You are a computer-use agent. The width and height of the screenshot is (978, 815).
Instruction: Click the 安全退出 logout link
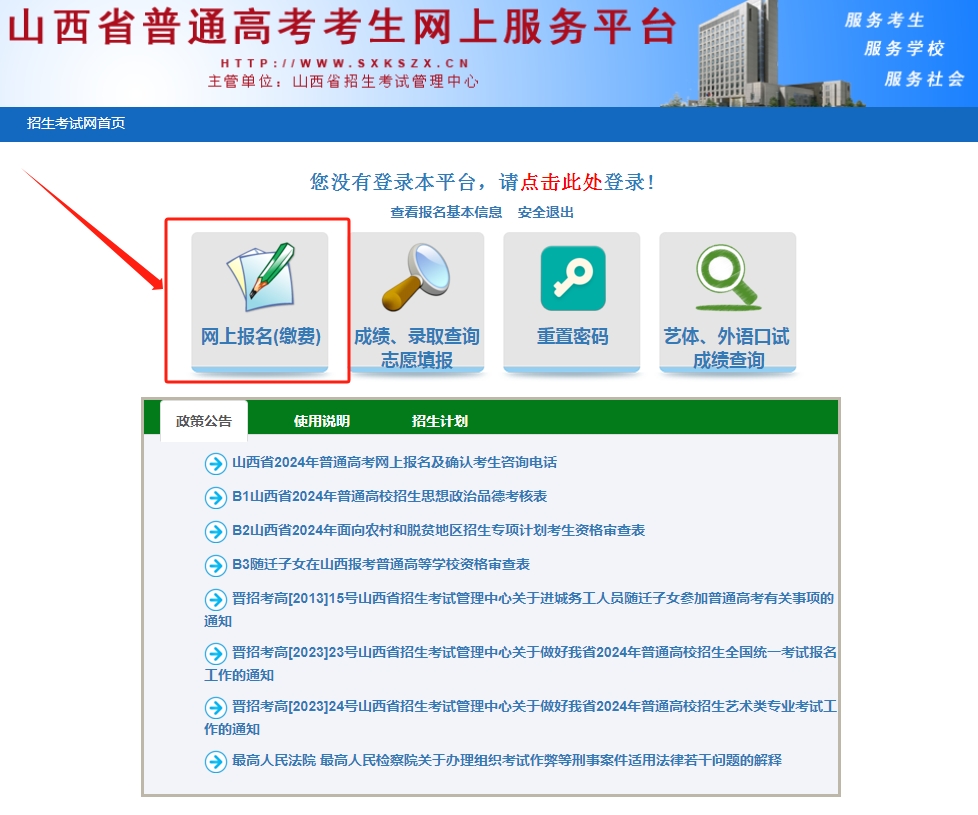[546, 212]
